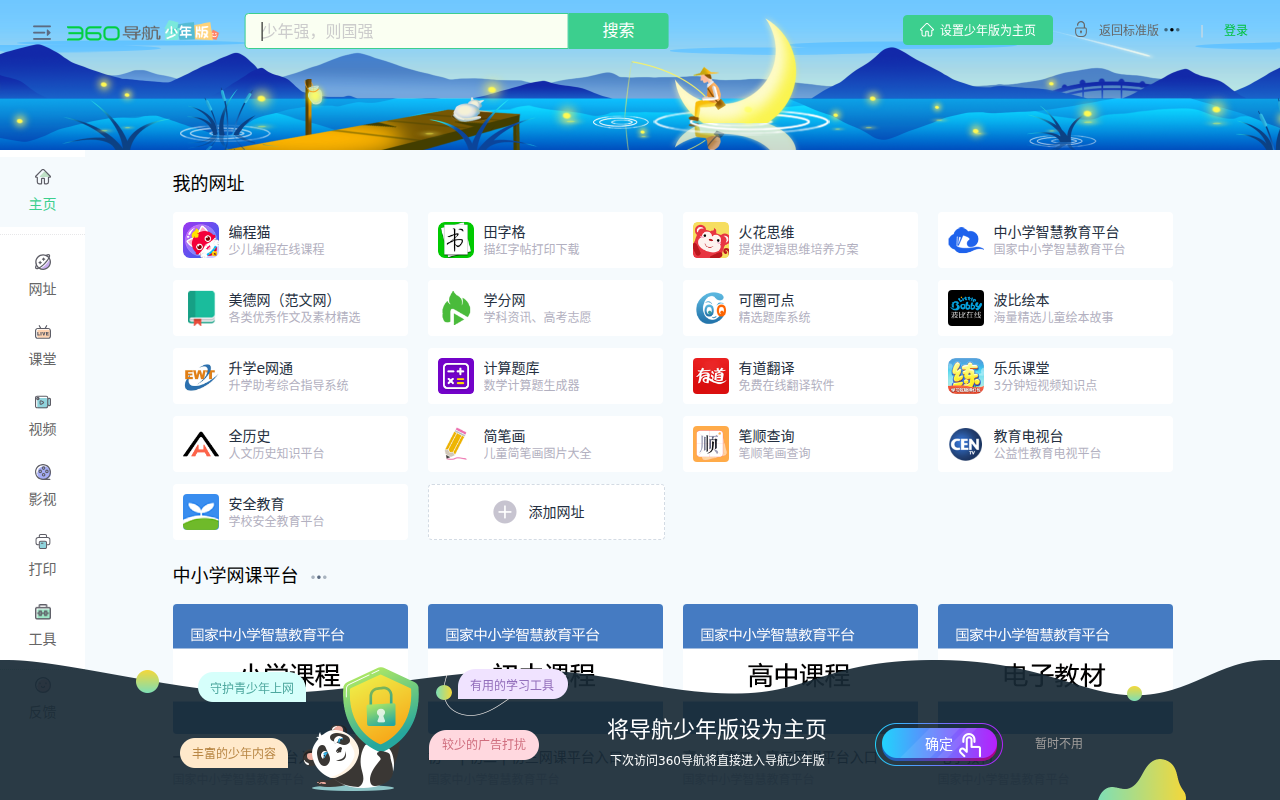Open the 田字格 icon

[456, 240]
